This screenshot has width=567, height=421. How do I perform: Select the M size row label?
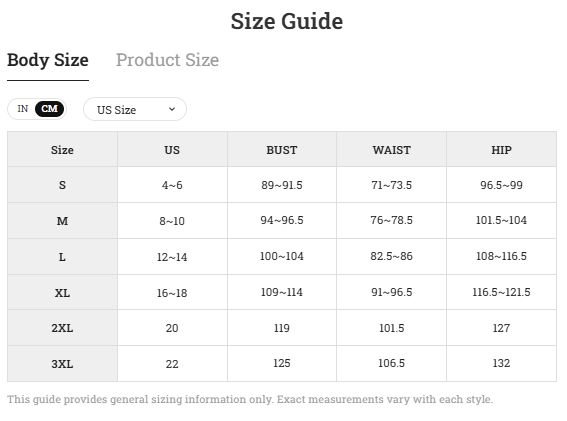(x=62, y=221)
